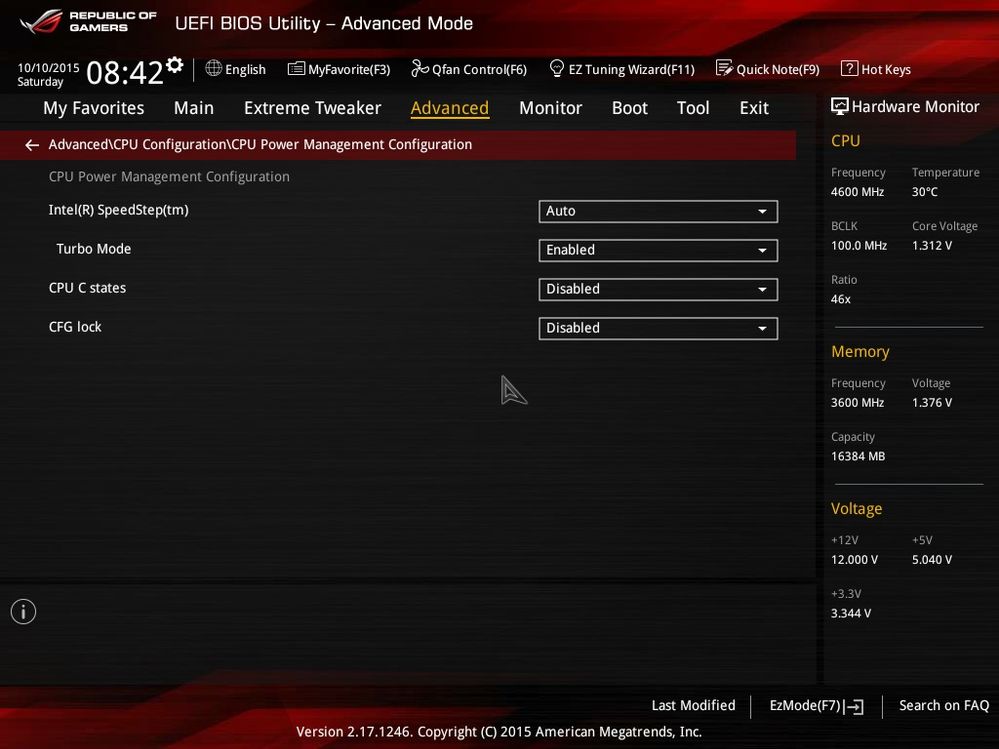Open CPU C states Disabled dropdown

pyautogui.click(x=658, y=289)
